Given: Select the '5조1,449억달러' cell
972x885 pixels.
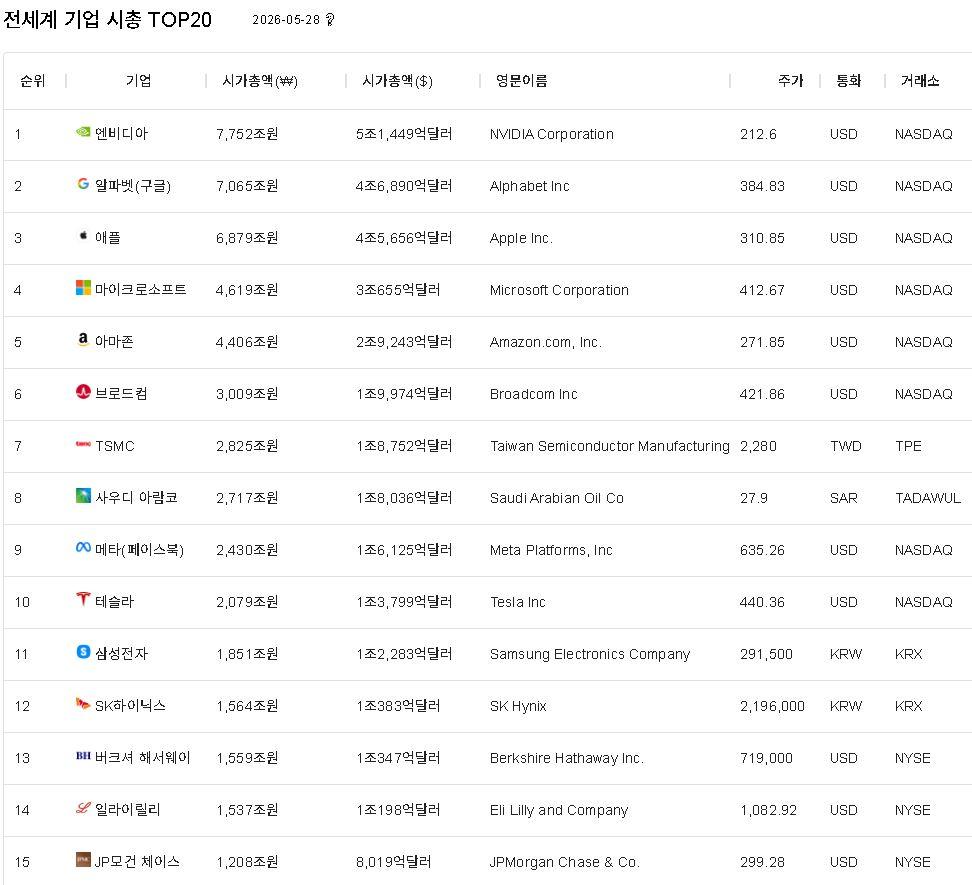Looking at the screenshot, I should pyautogui.click(x=404, y=134).
